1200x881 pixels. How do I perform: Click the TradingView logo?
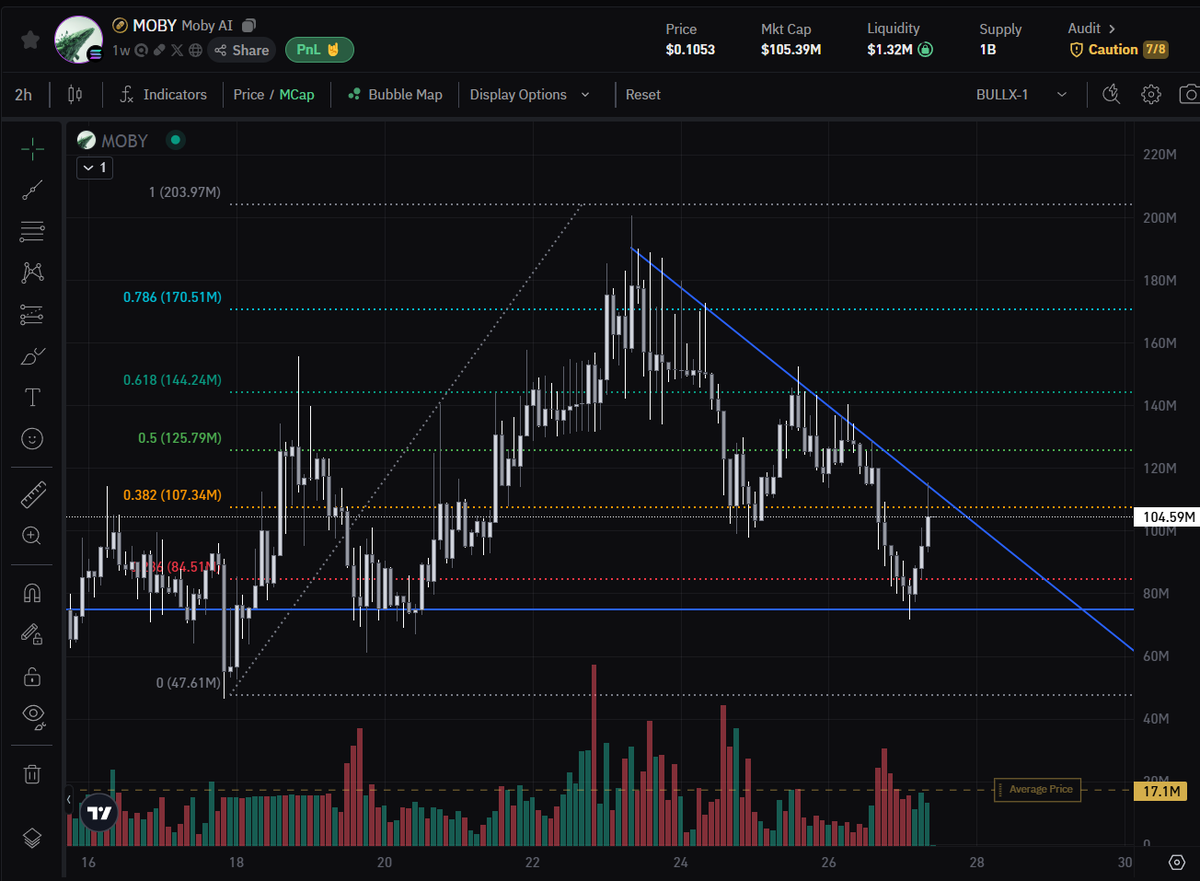point(98,814)
